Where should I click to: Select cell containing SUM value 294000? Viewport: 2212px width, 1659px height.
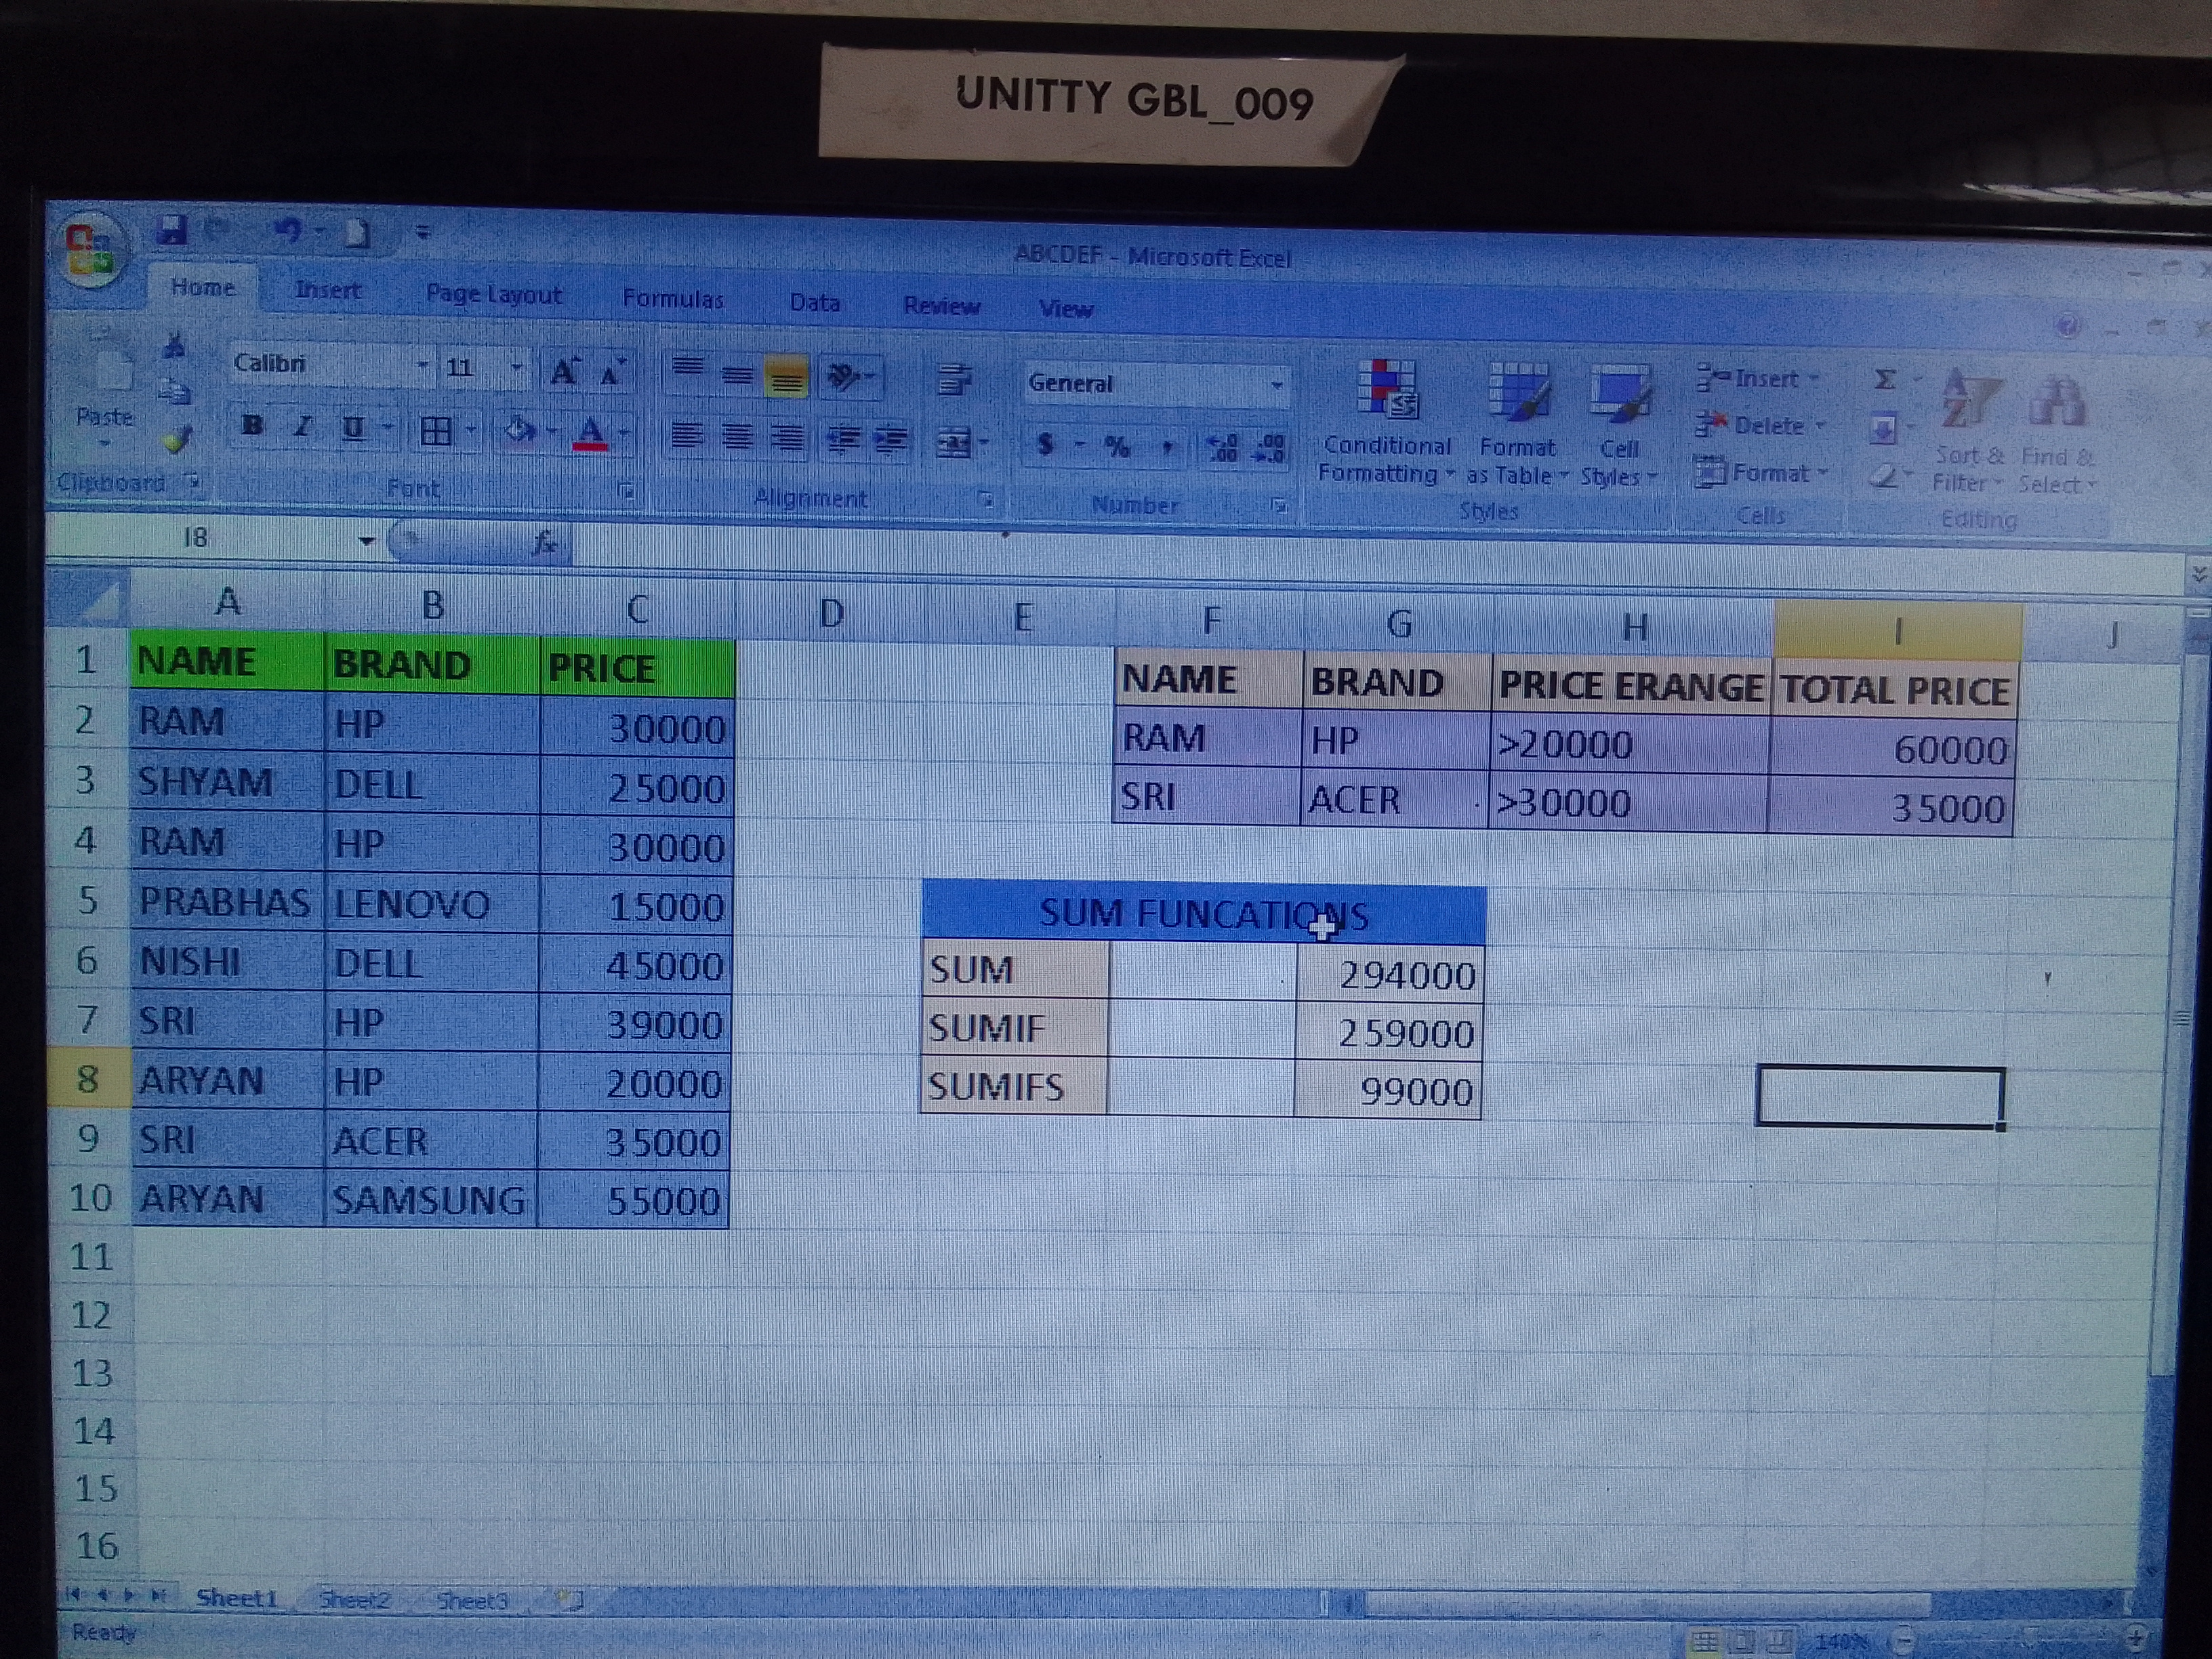pyautogui.click(x=1389, y=974)
